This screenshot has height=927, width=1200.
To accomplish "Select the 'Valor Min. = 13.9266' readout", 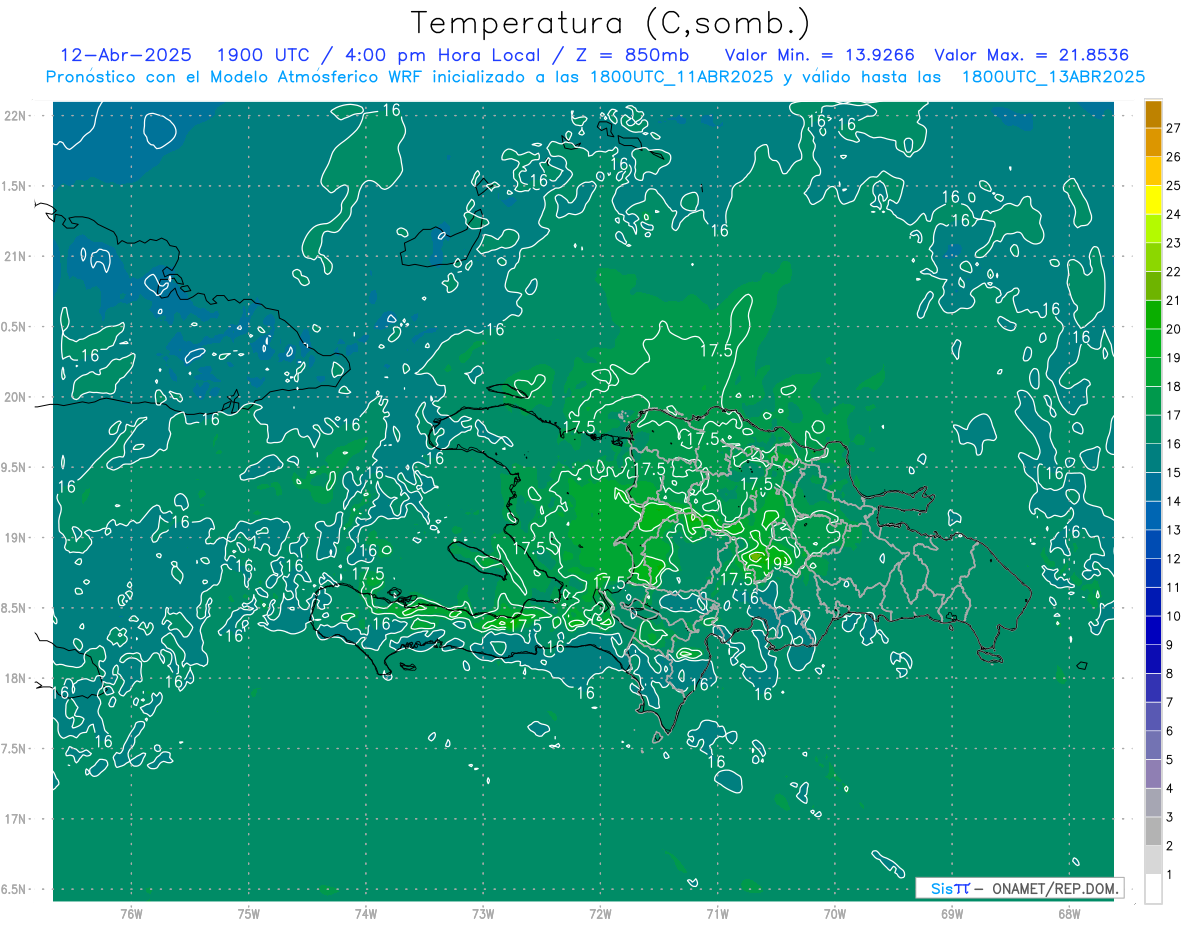I will pyautogui.click(x=819, y=55).
